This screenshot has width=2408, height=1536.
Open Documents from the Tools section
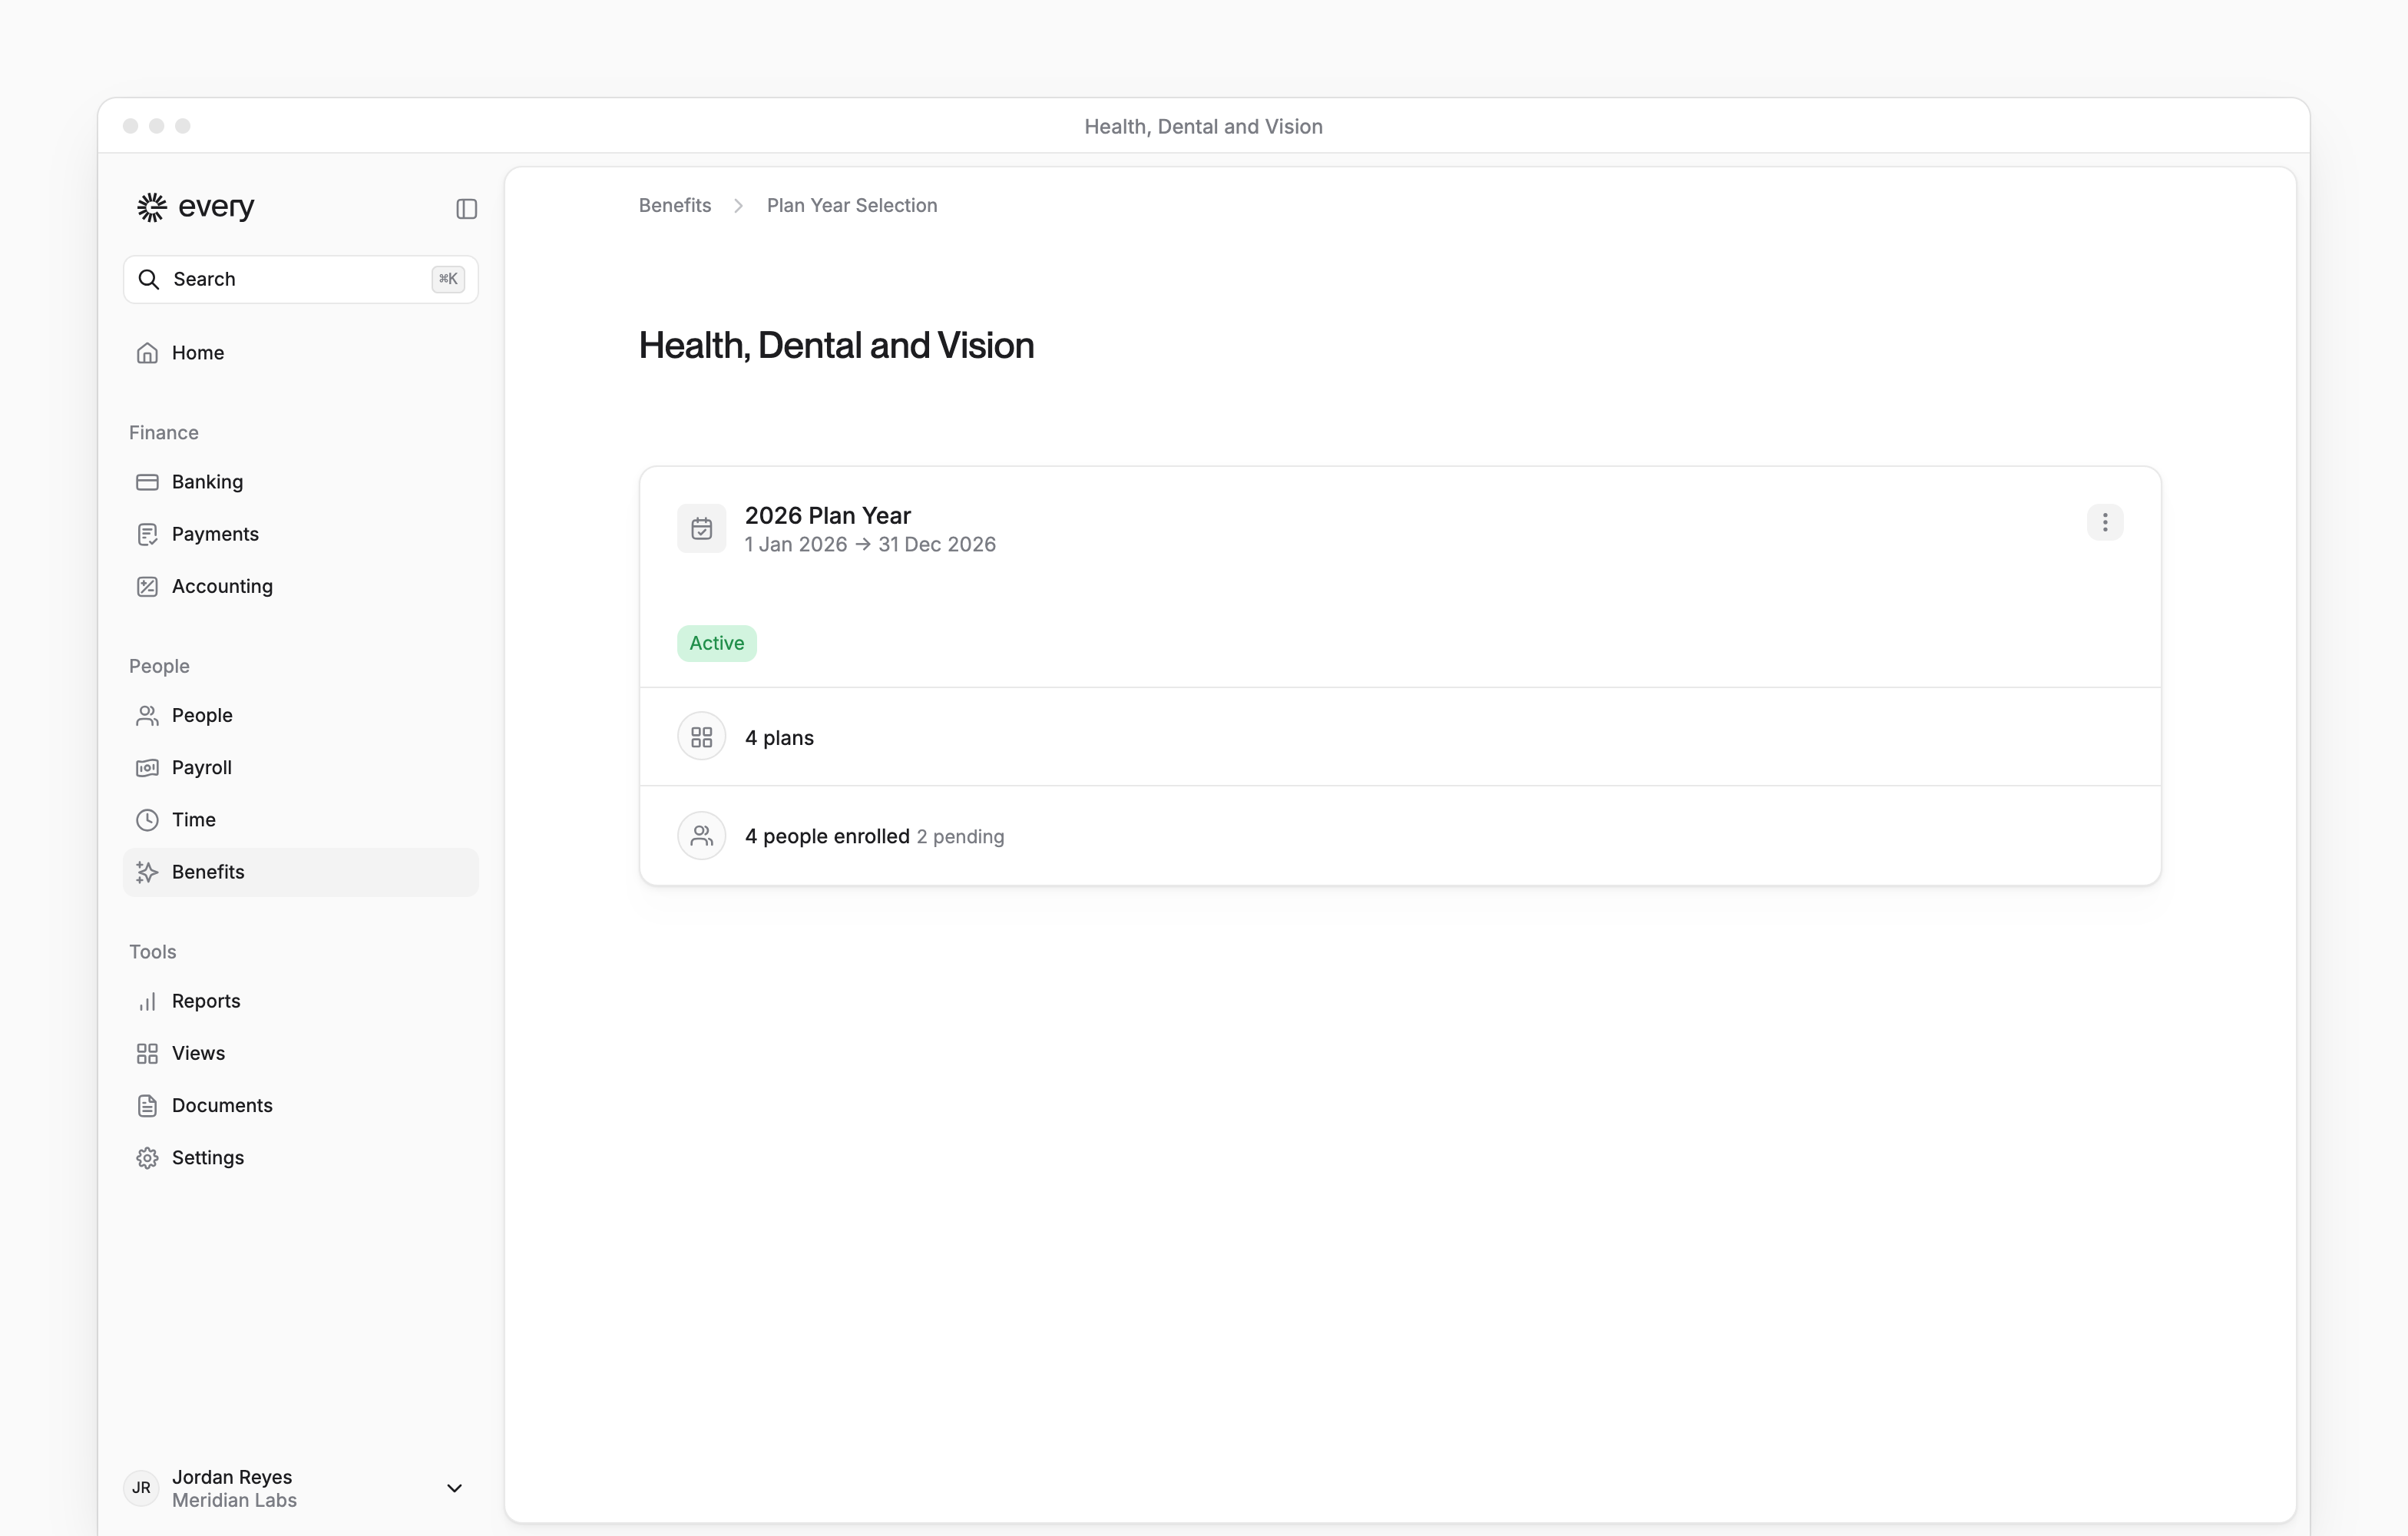point(300,1105)
